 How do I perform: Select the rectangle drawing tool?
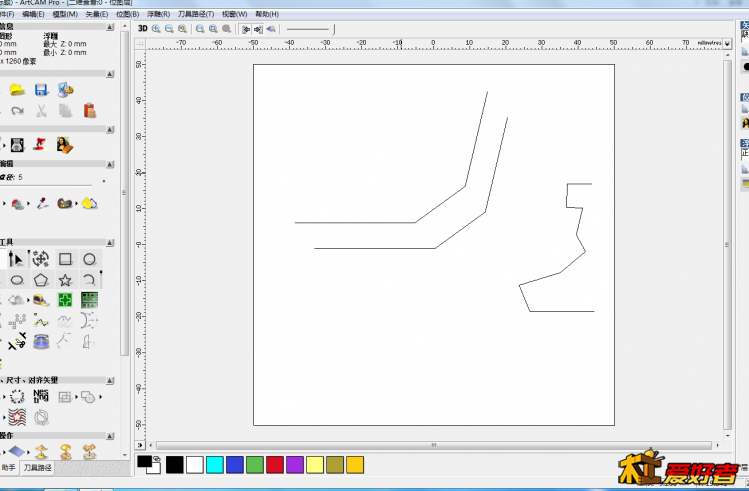tap(65, 259)
